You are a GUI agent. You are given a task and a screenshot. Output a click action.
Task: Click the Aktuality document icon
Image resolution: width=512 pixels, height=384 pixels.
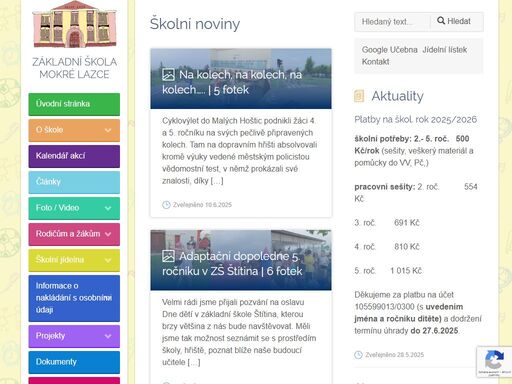point(359,96)
